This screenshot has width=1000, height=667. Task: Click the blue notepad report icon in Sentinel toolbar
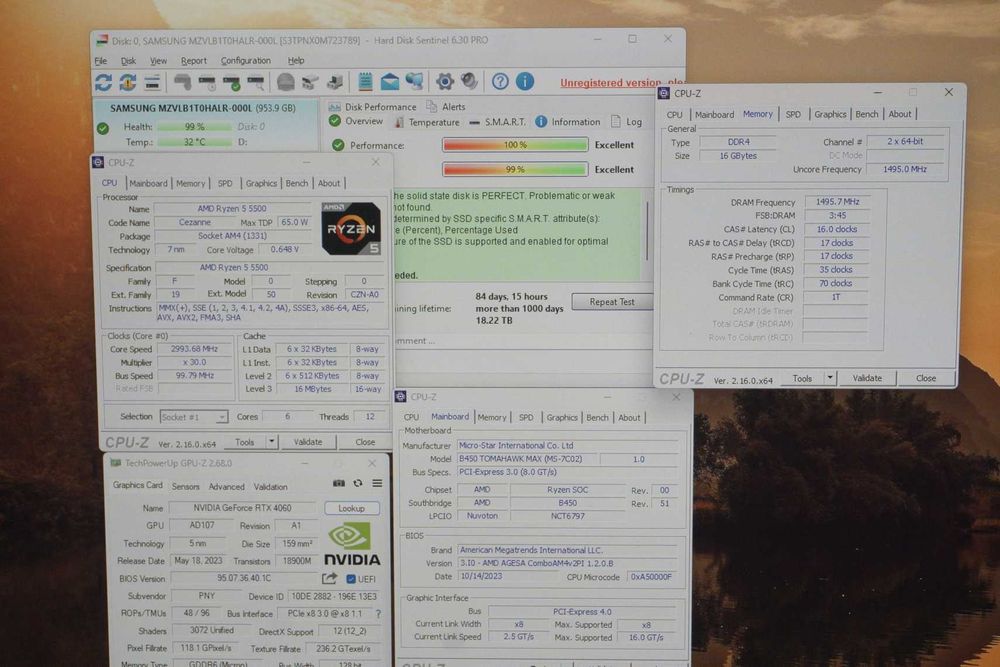click(365, 82)
